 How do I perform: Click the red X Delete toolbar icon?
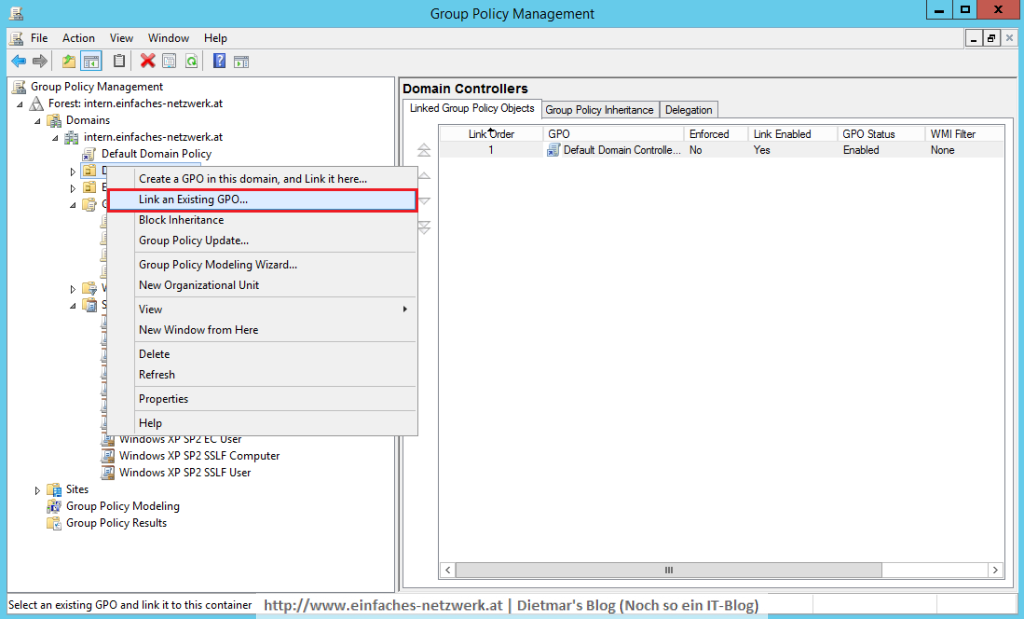[x=148, y=61]
